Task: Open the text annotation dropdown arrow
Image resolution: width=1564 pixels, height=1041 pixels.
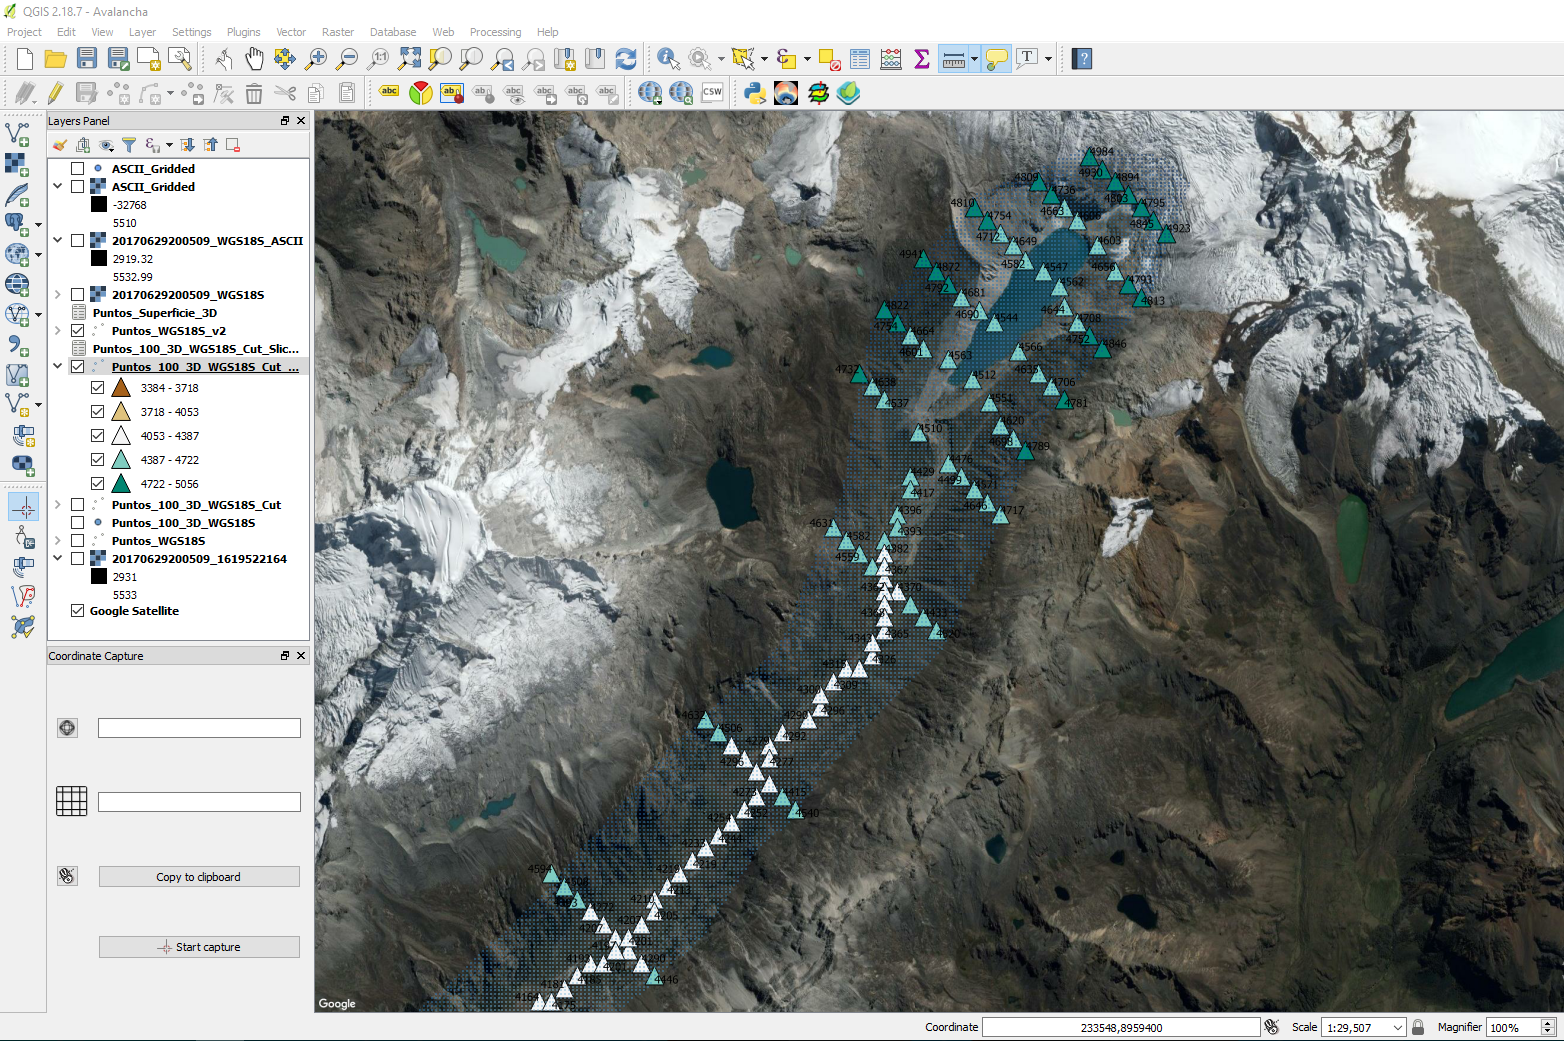Action: click(1048, 59)
